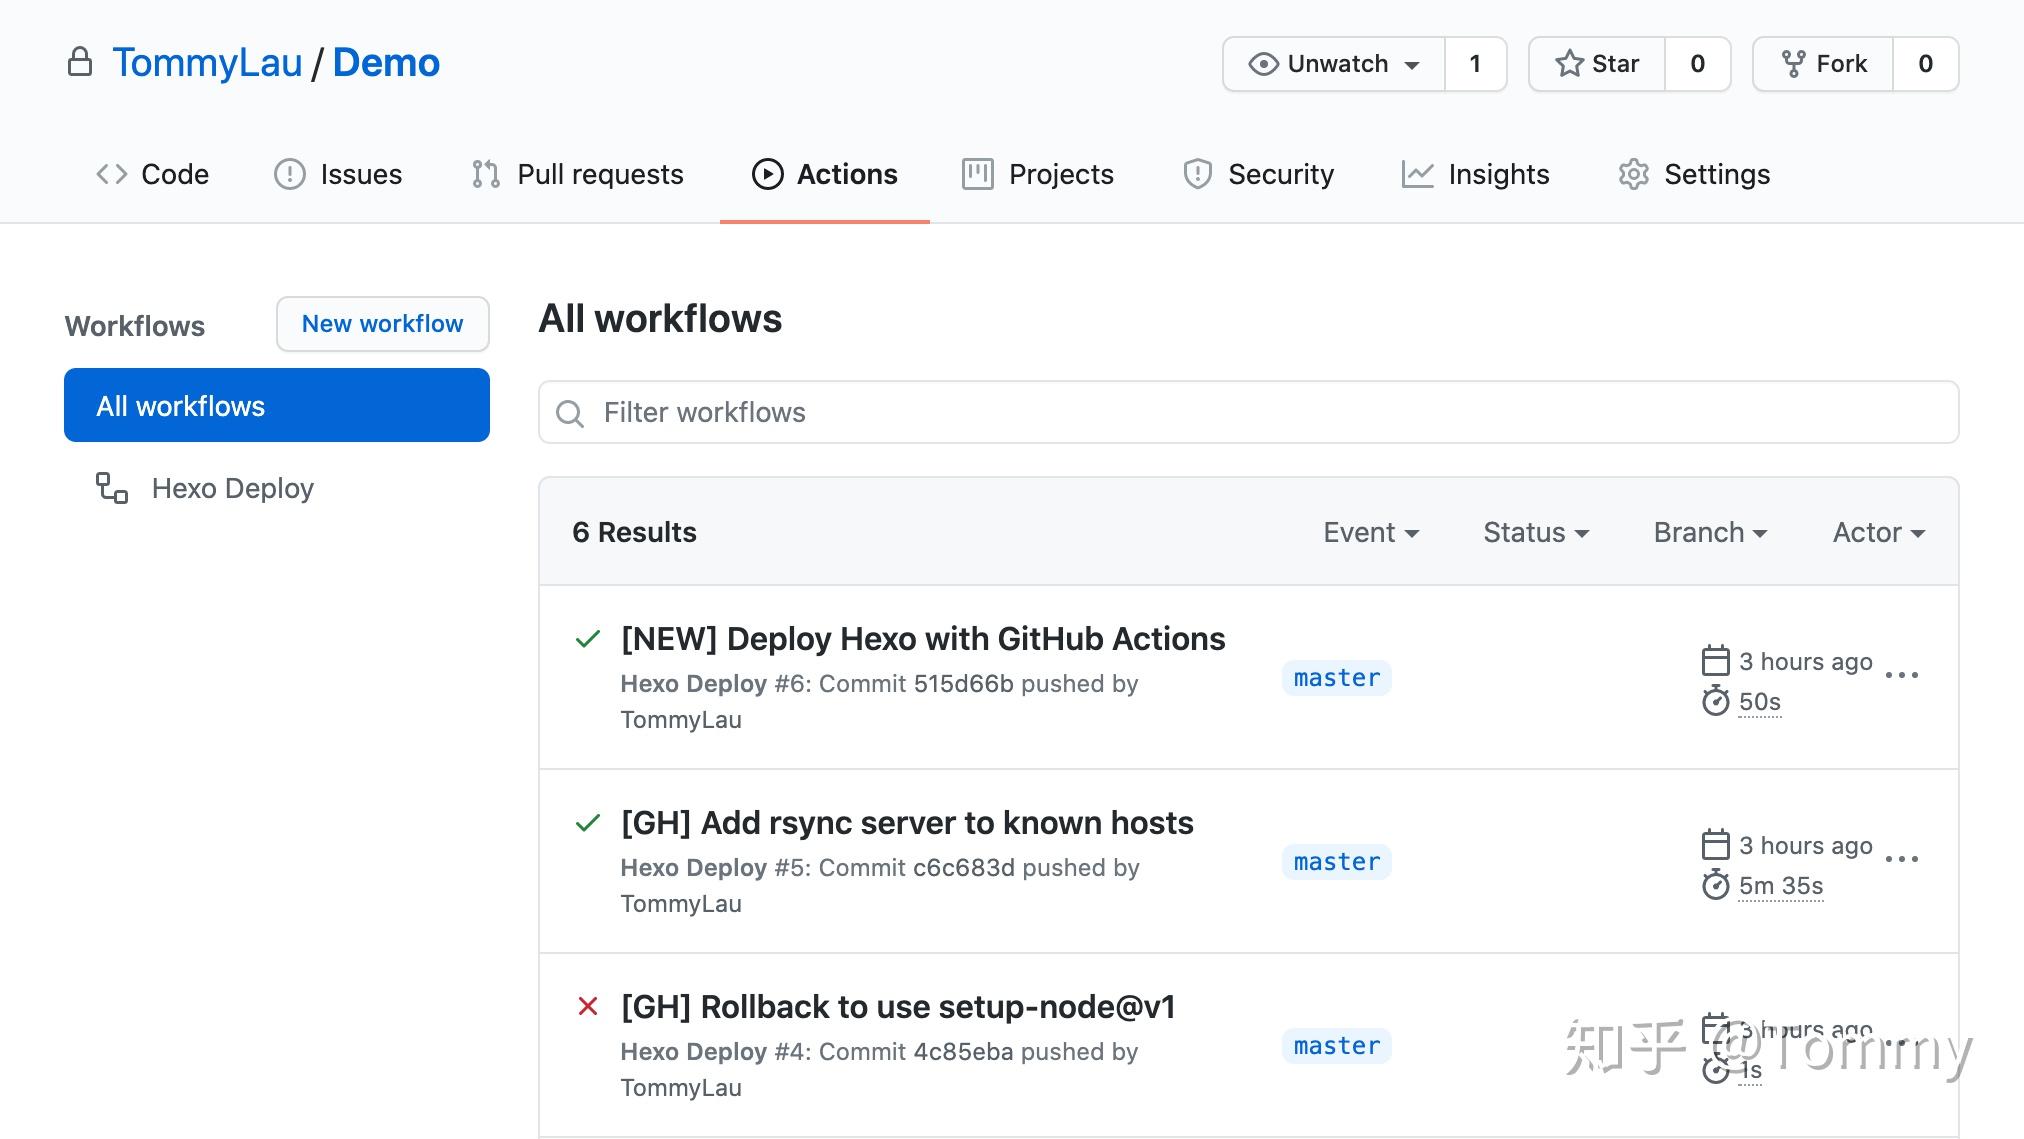Click the Insights graph icon
The height and width of the screenshot is (1139, 2024).
[x=1418, y=173]
